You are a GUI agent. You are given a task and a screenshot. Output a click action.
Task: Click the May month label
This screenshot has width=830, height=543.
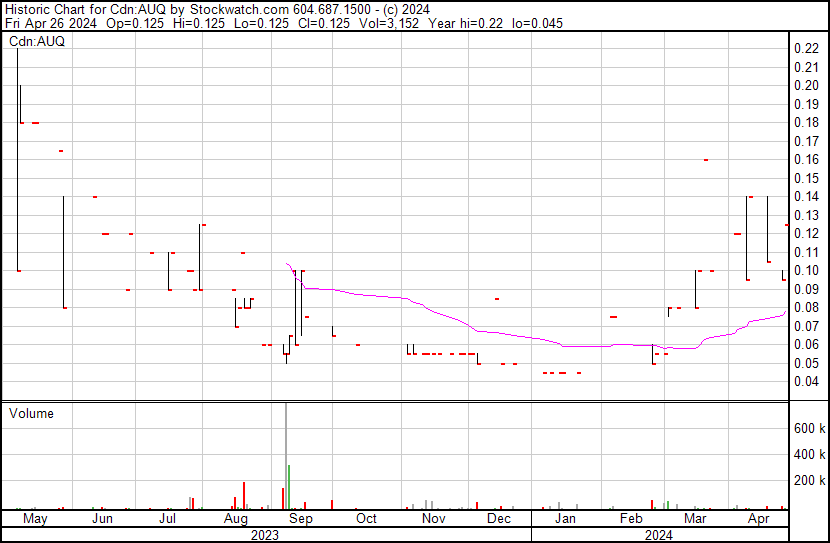pos(35,519)
